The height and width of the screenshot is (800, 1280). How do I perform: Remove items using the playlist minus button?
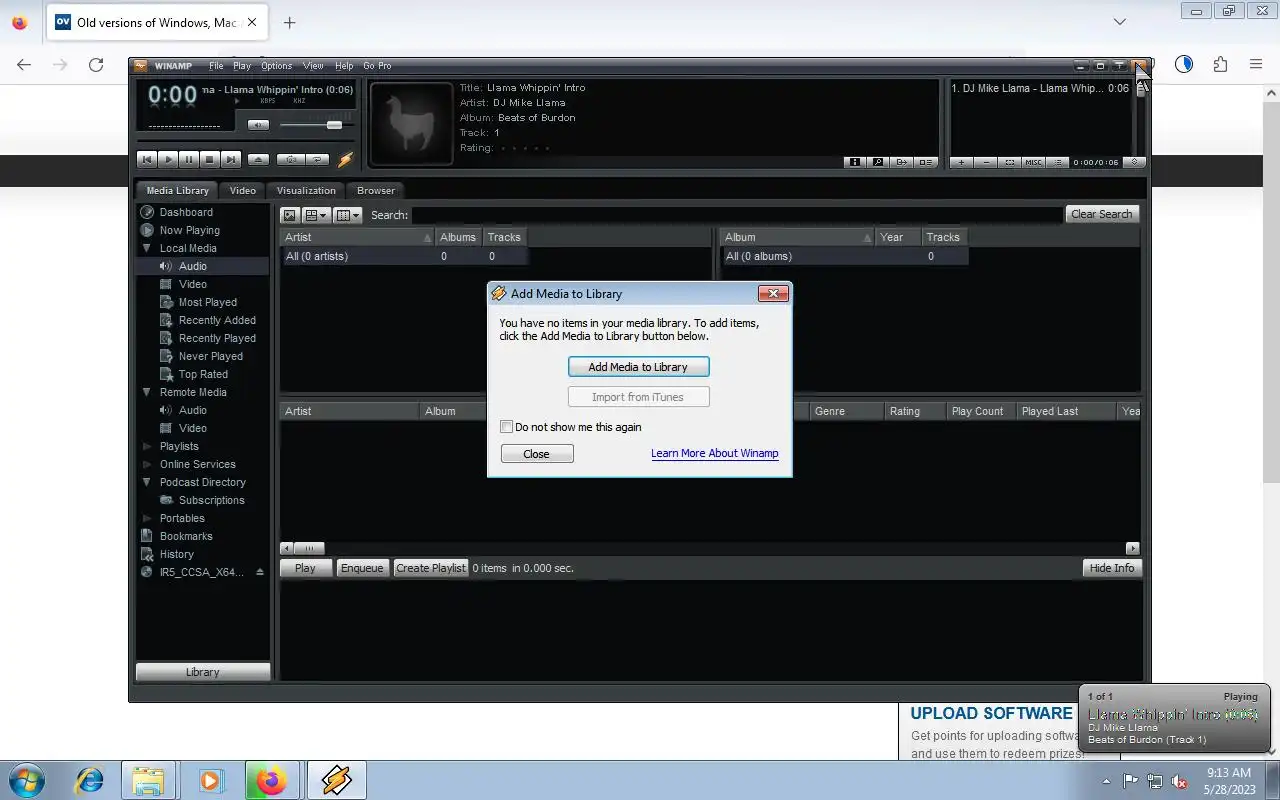986,162
